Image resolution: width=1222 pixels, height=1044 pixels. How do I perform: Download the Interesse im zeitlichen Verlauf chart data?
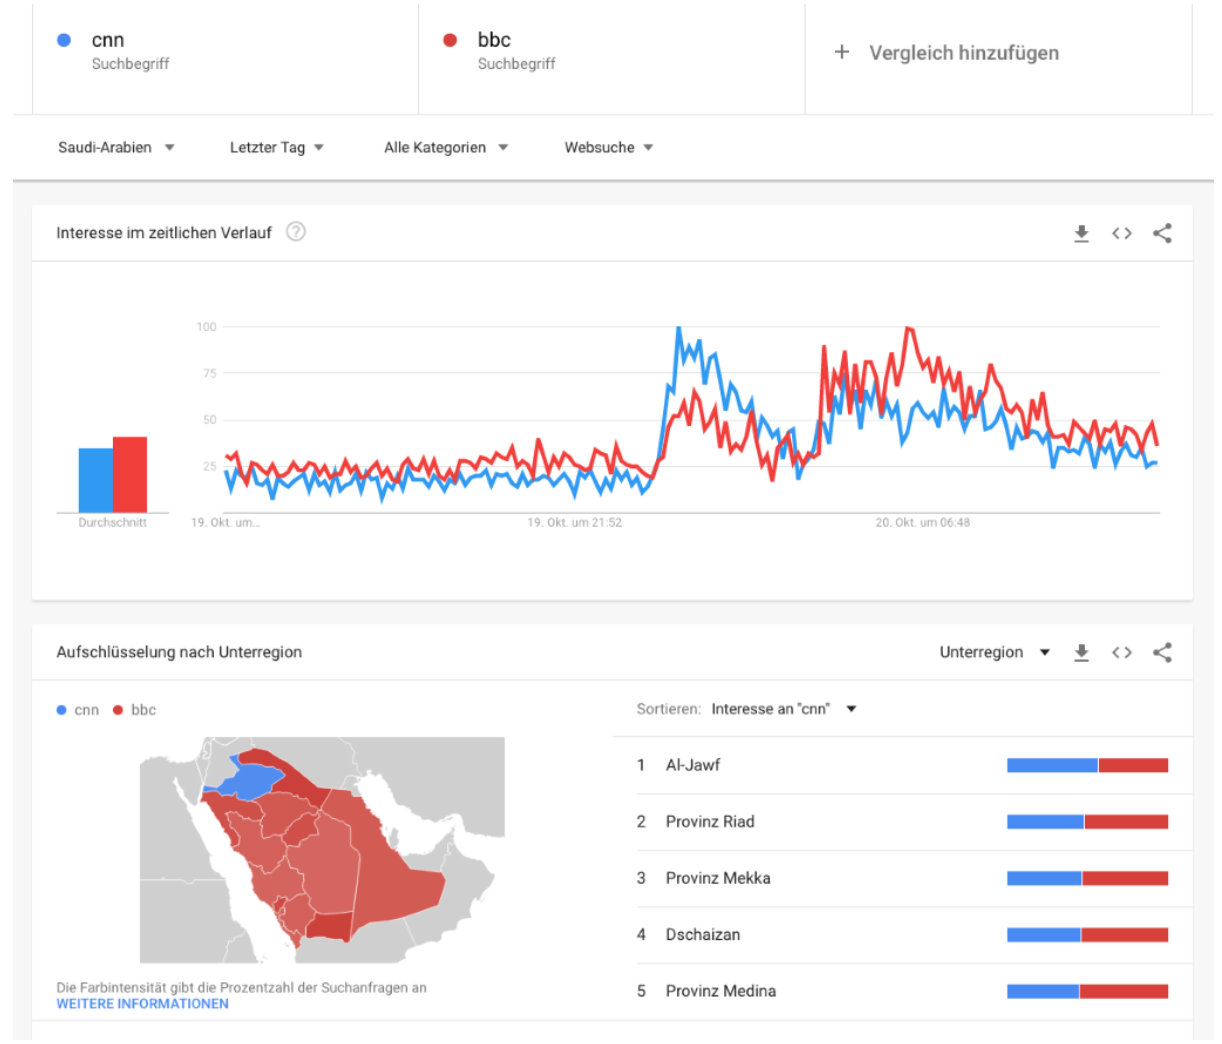coord(1081,234)
